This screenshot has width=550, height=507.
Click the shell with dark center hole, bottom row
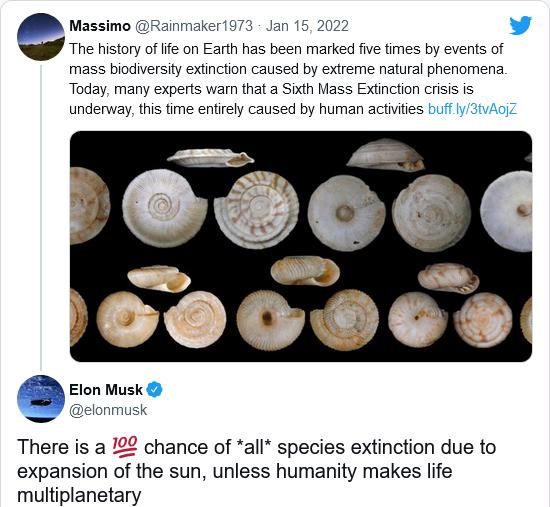(x=269, y=320)
